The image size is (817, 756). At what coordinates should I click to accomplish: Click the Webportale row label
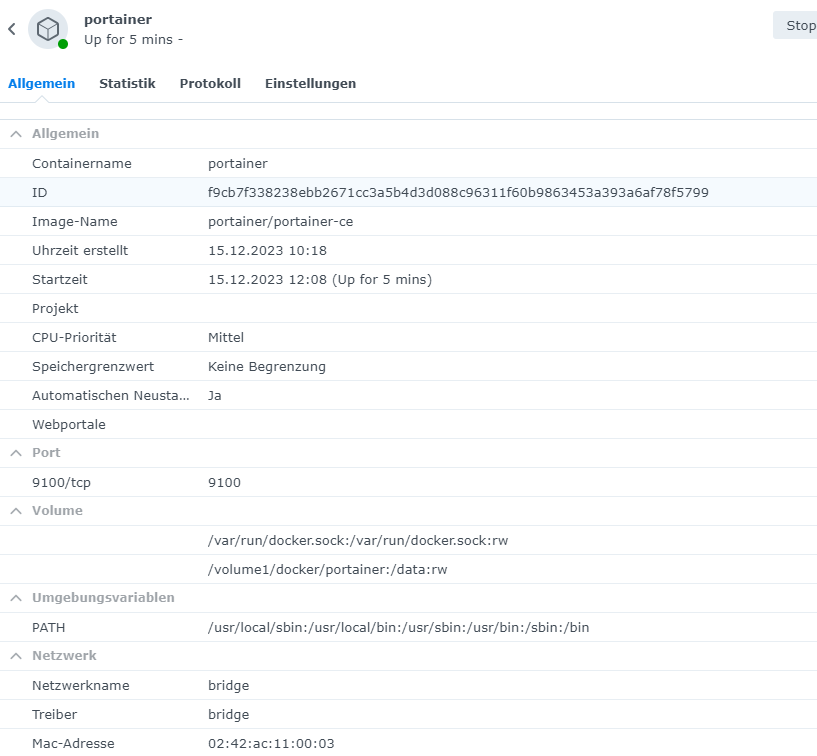(x=69, y=425)
